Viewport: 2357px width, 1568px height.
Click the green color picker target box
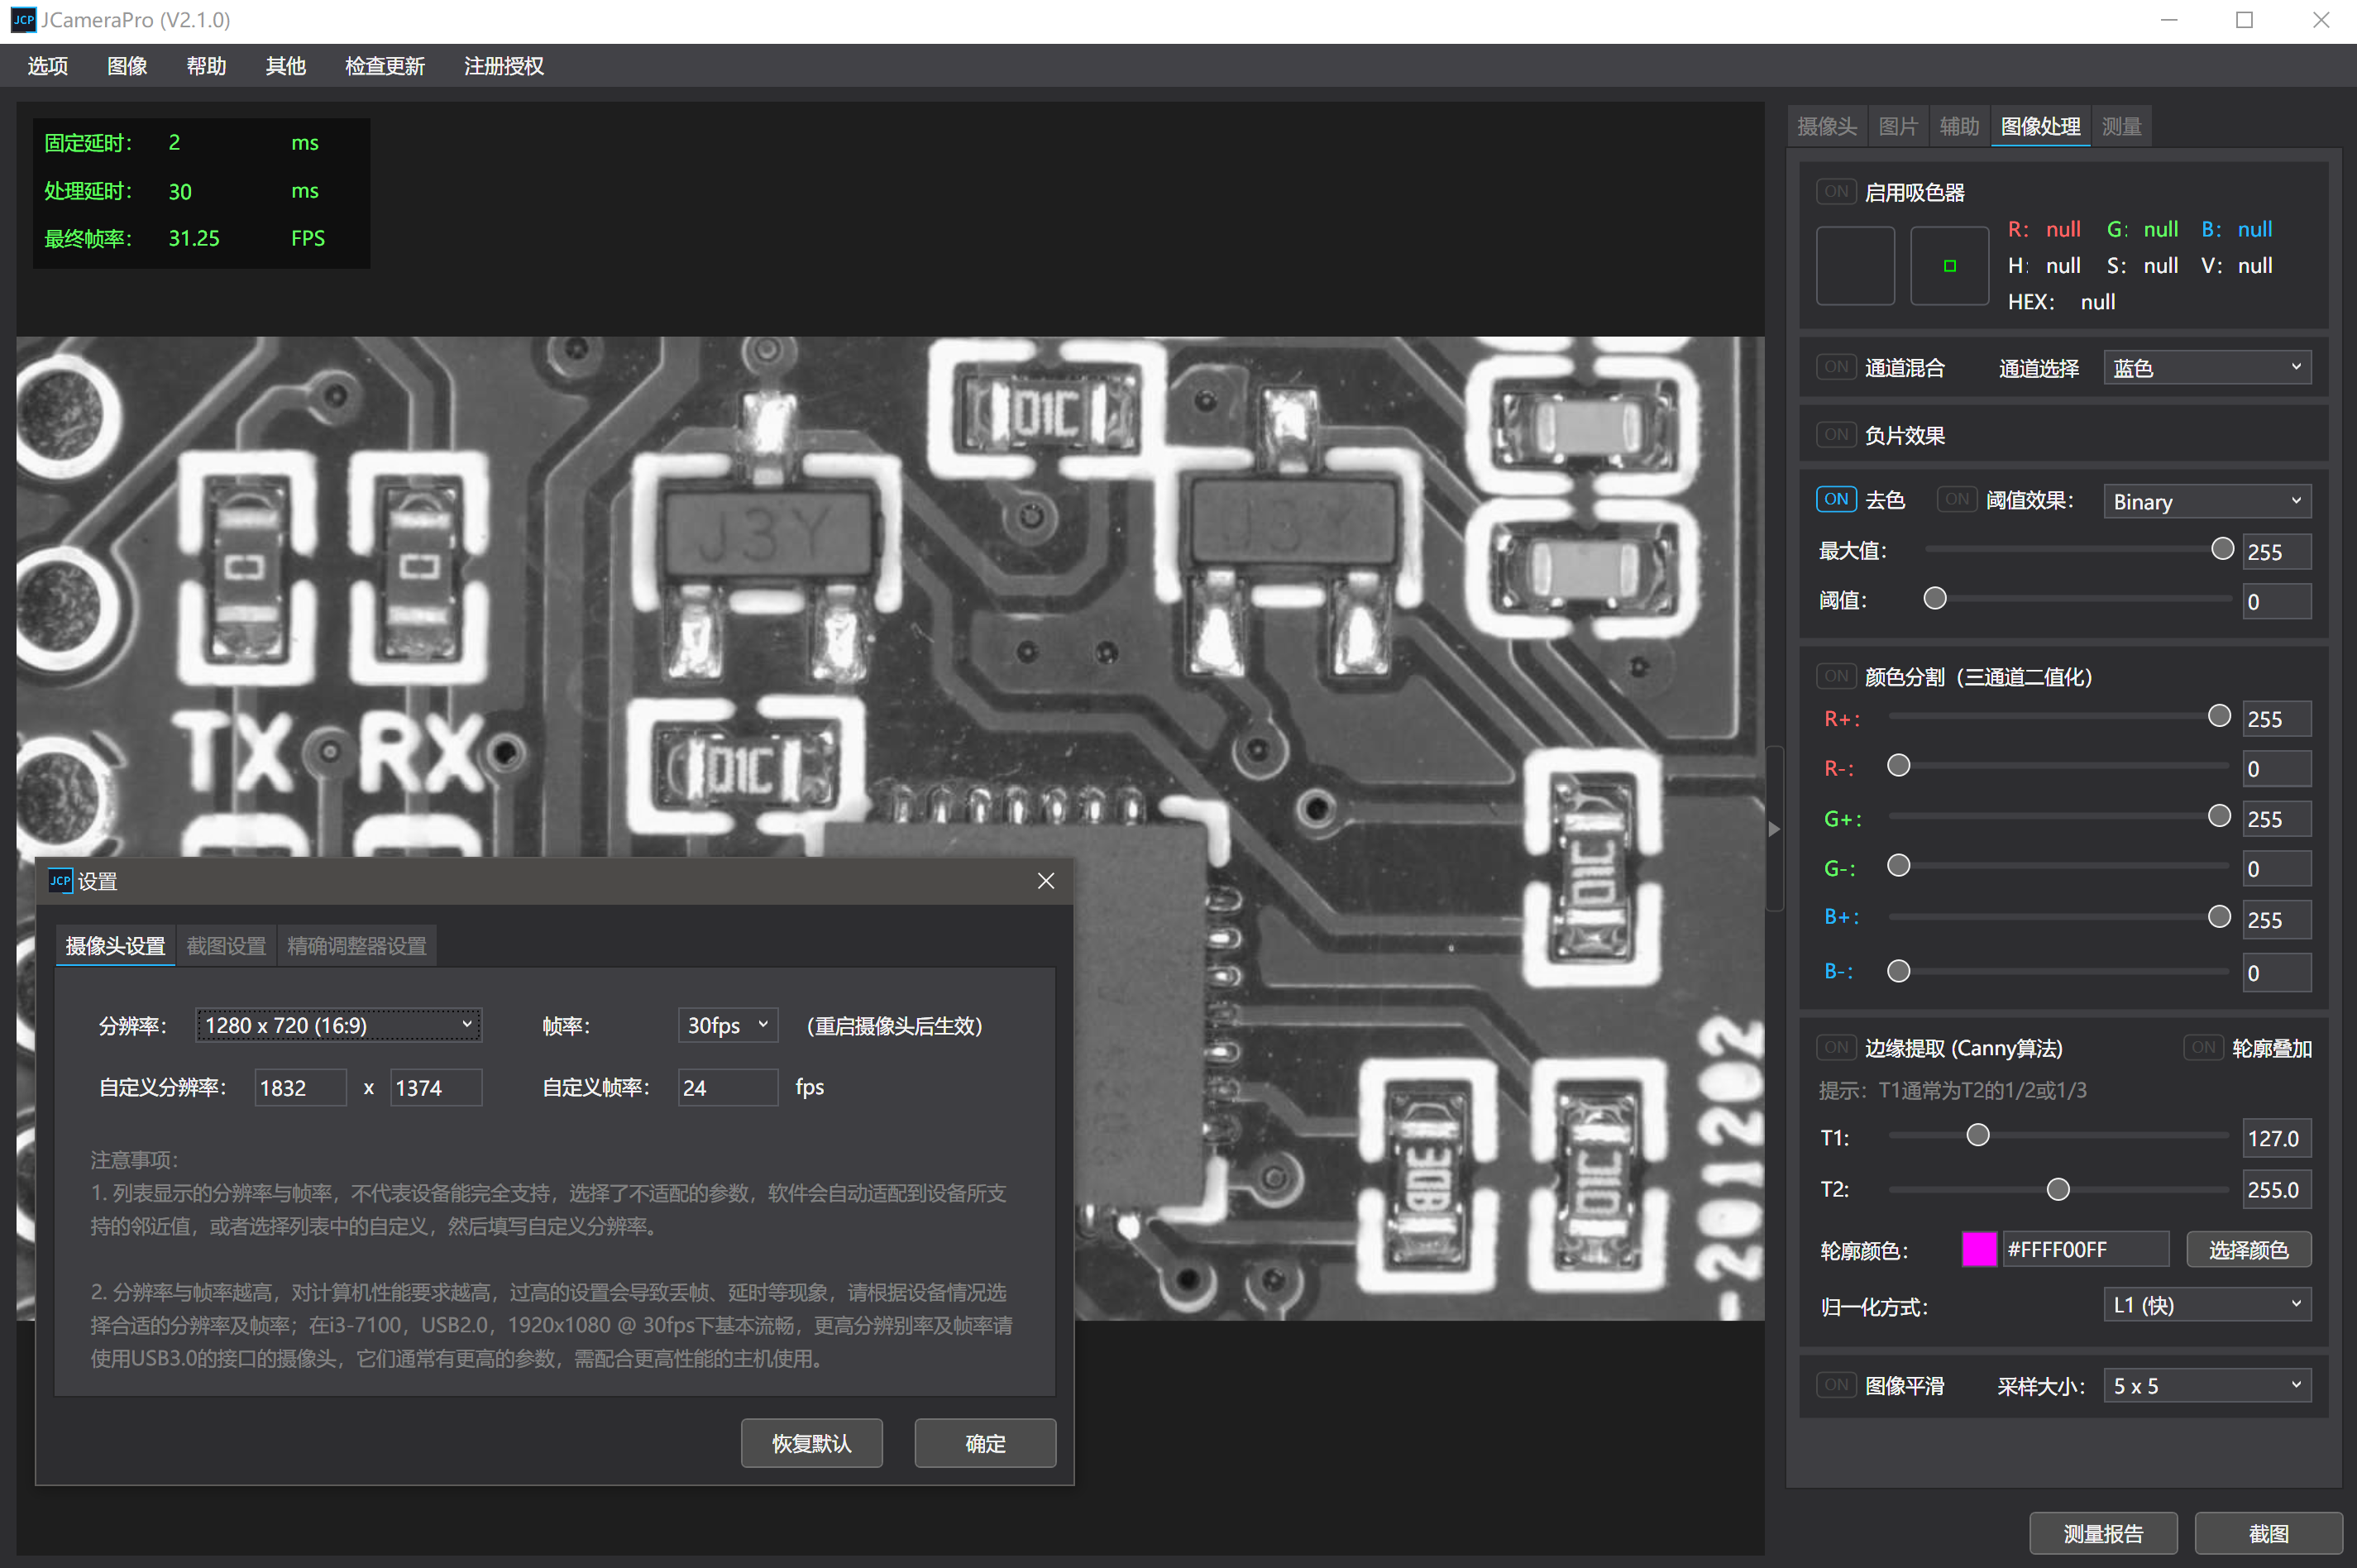[x=1949, y=266]
